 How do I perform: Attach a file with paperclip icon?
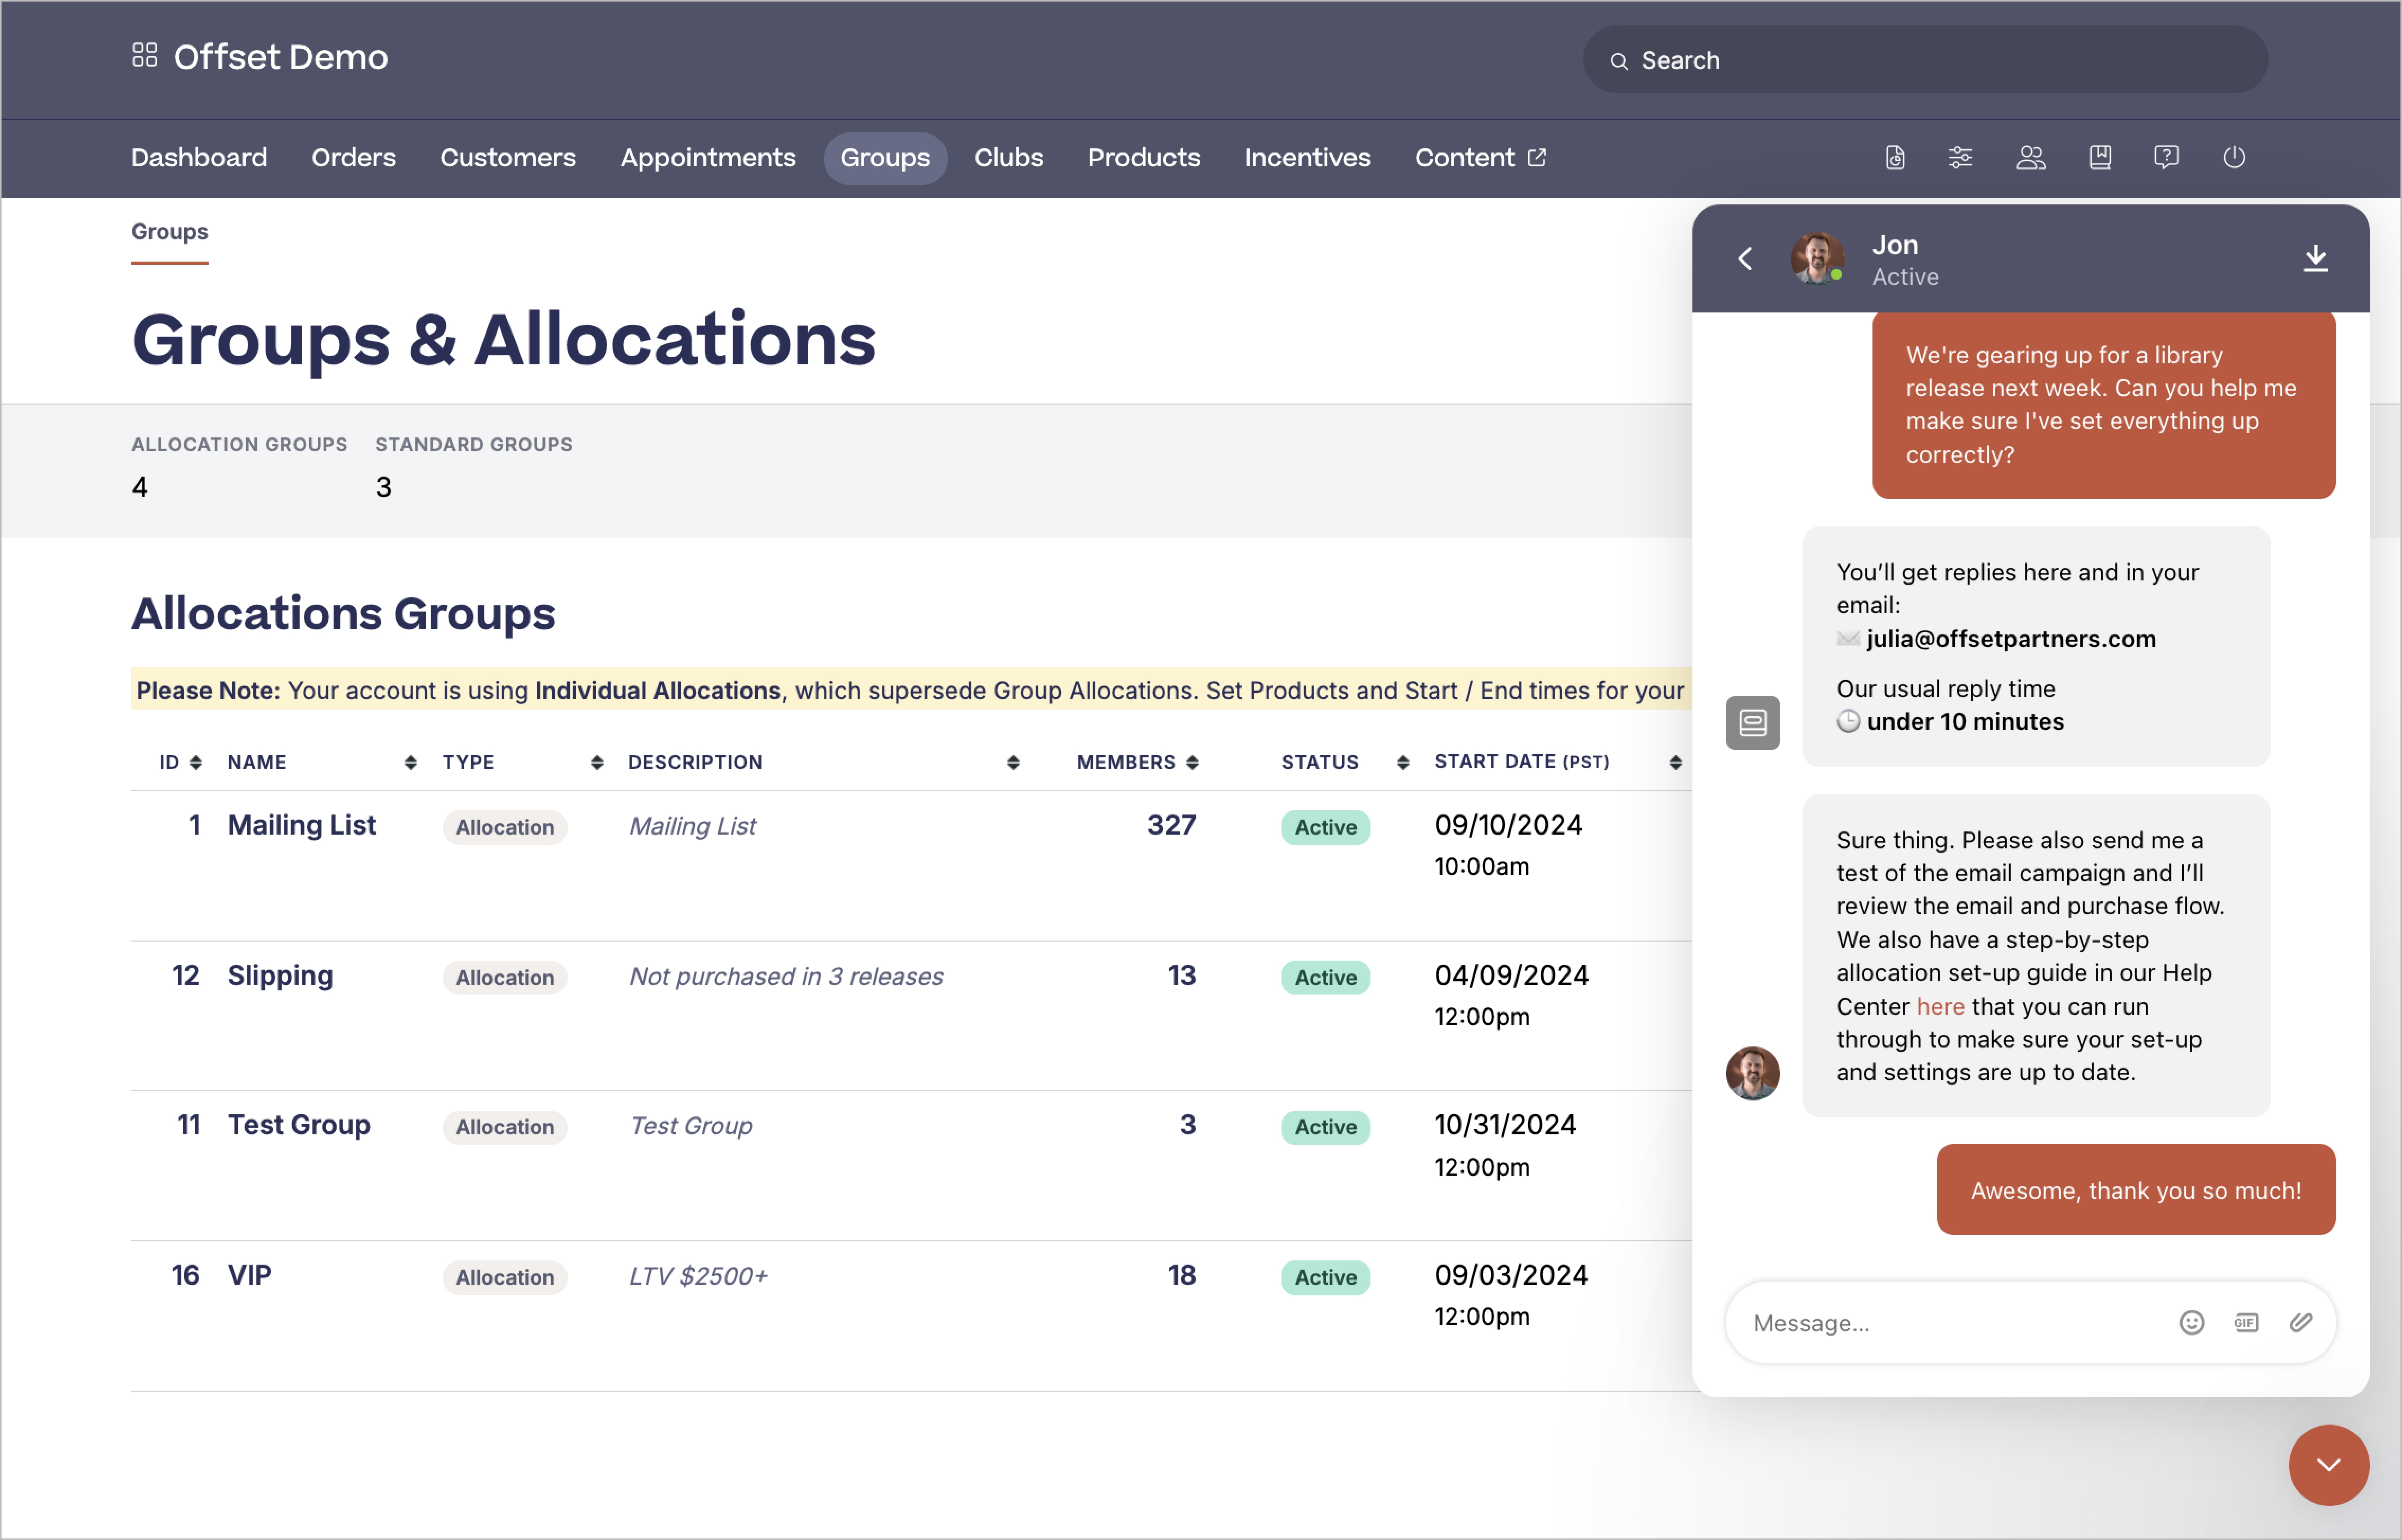[2301, 1323]
